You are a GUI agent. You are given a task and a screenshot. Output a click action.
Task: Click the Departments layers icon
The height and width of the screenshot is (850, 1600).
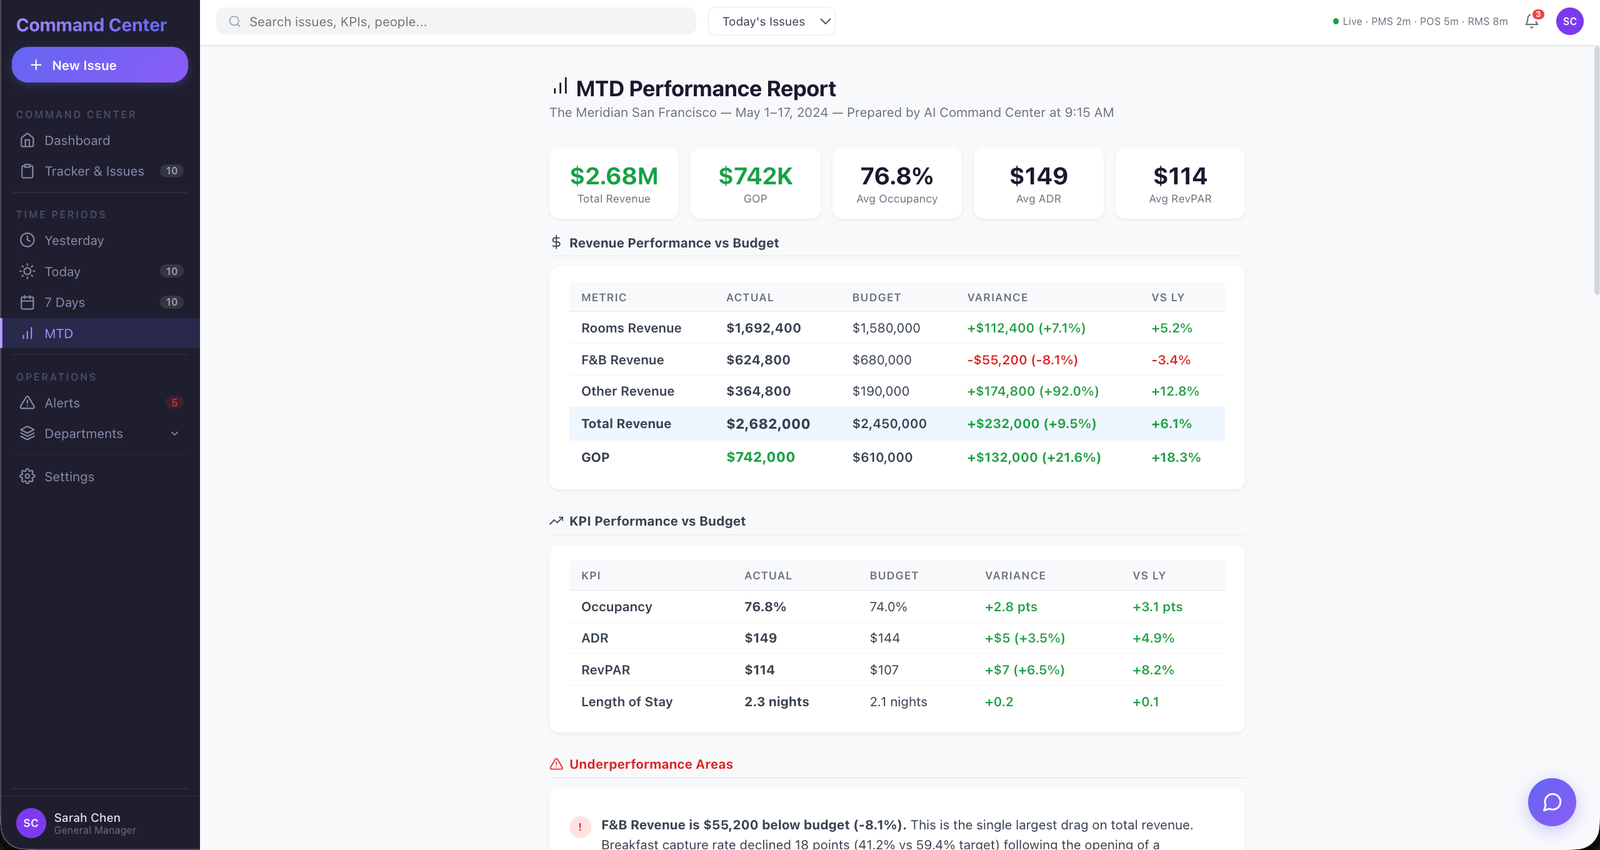coord(27,434)
